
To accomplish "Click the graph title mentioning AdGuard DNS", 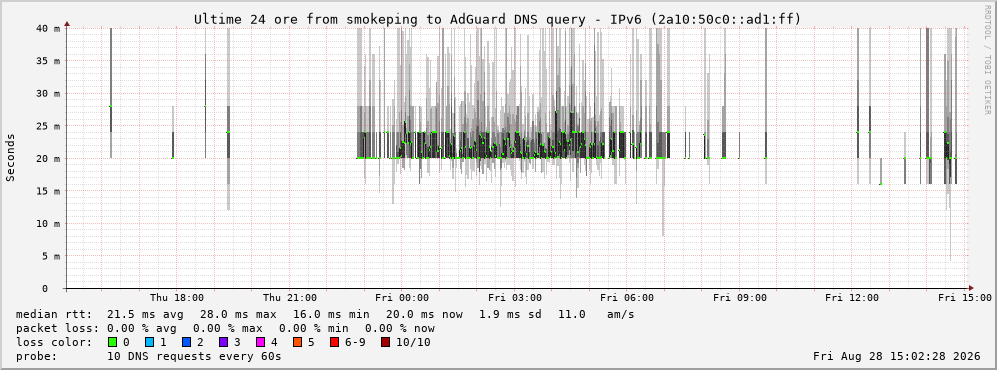I will click(x=497, y=20).
